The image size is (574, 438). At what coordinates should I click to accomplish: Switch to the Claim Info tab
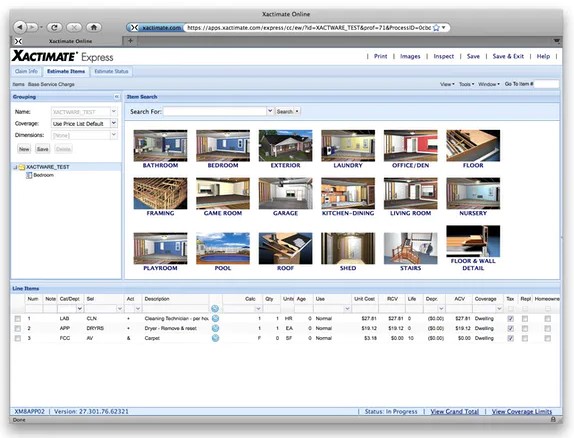coord(26,71)
